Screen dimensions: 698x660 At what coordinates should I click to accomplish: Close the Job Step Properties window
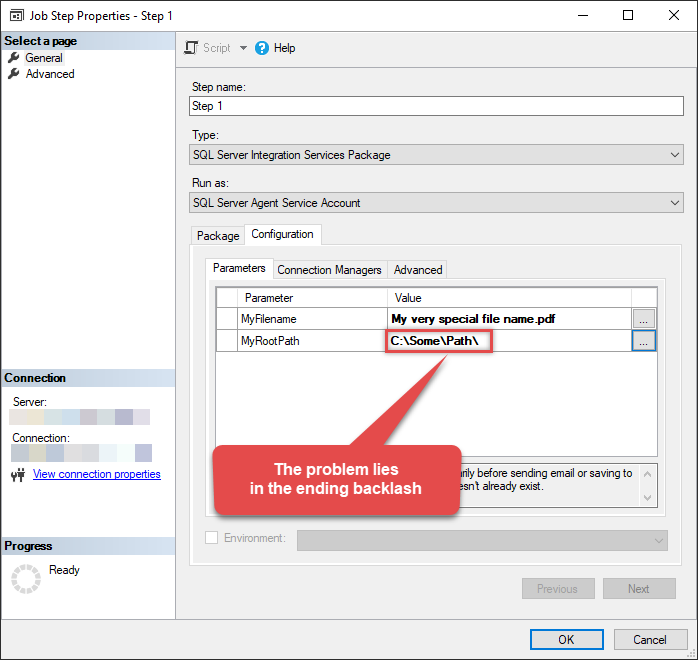coord(674,16)
